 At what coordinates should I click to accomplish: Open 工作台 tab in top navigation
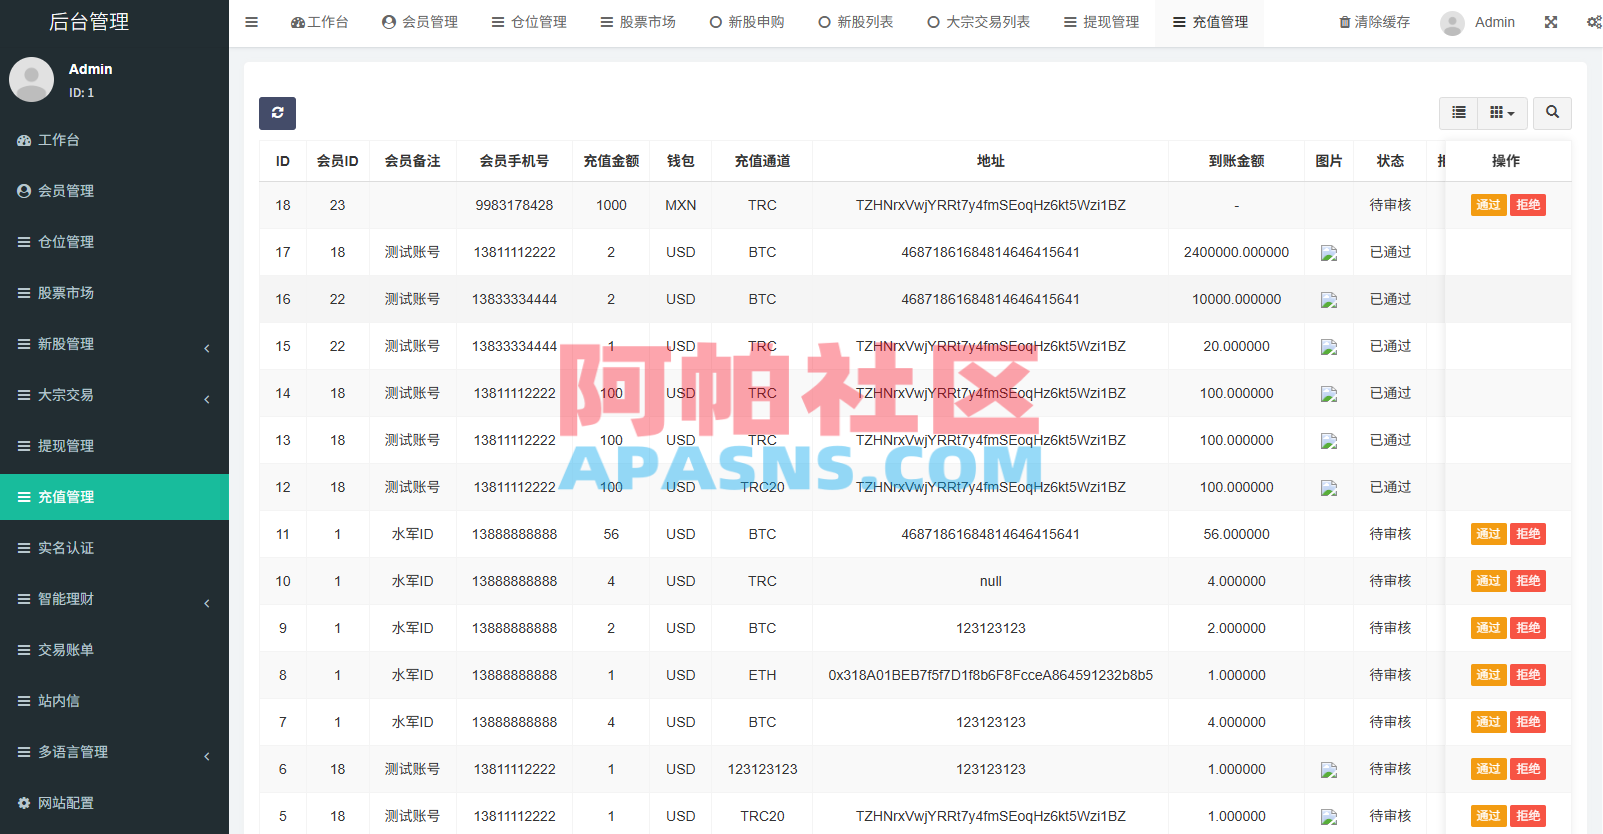(x=320, y=22)
